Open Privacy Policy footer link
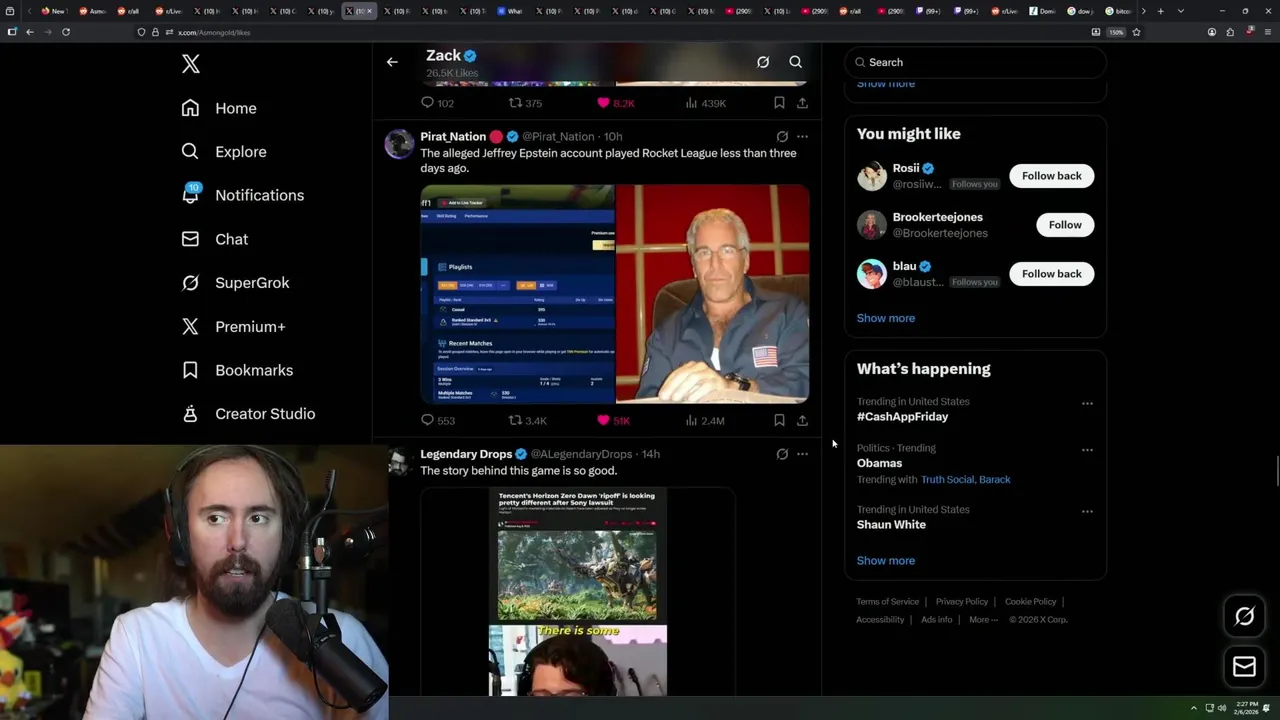 (x=962, y=602)
